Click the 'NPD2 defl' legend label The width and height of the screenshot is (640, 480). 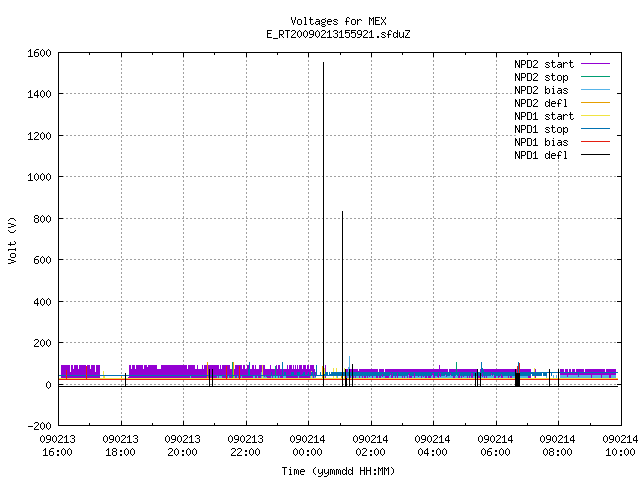(541, 103)
